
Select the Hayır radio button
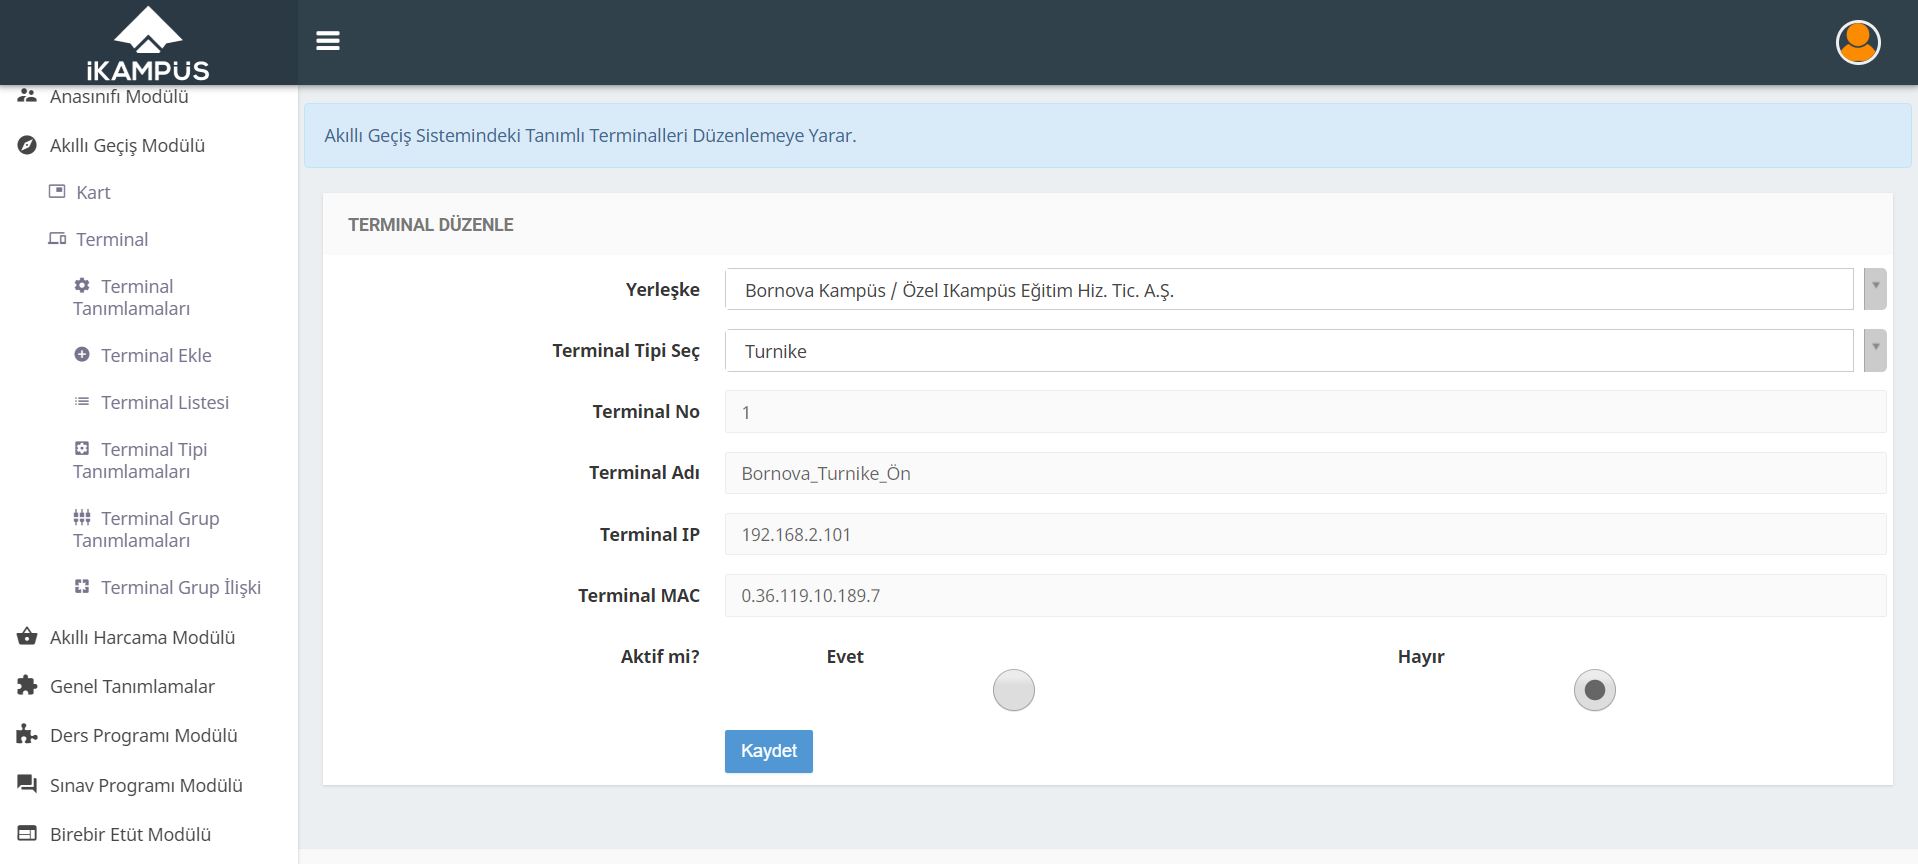coord(1594,690)
